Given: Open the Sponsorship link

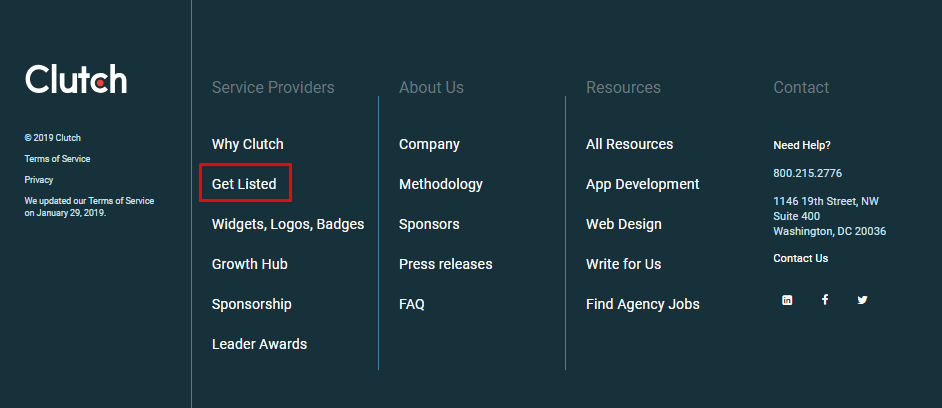Looking at the screenshot, I should (252, 304).
